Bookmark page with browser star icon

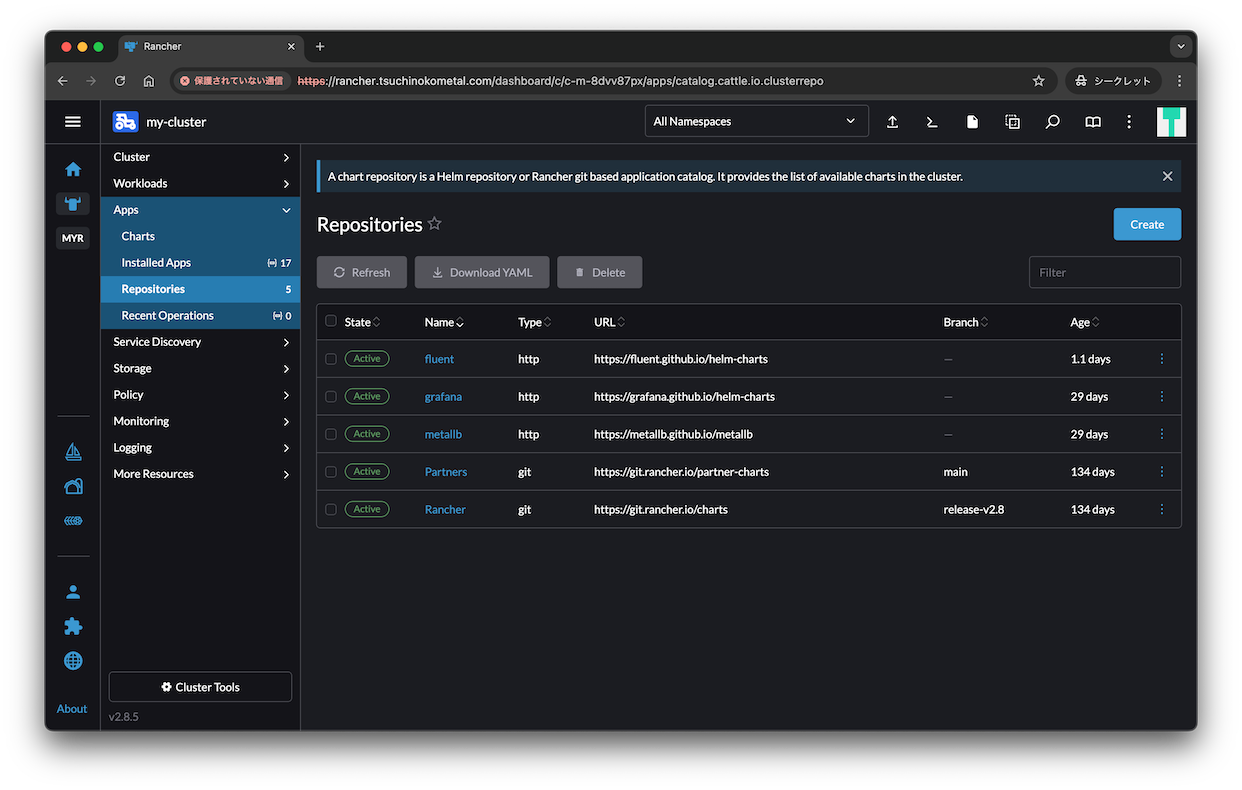point(1038,81)
